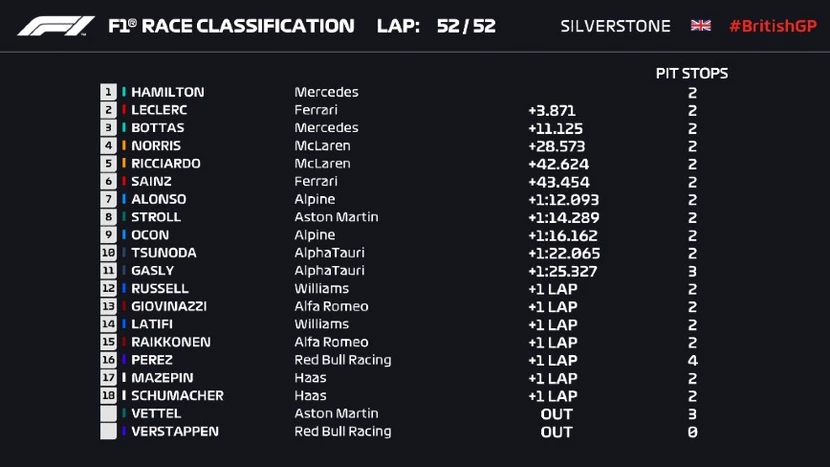The height and width of the screenshot is (467, 830).
Task: Click Aston Martin team name beside Stroll
Action: click(x=336, y=217)
